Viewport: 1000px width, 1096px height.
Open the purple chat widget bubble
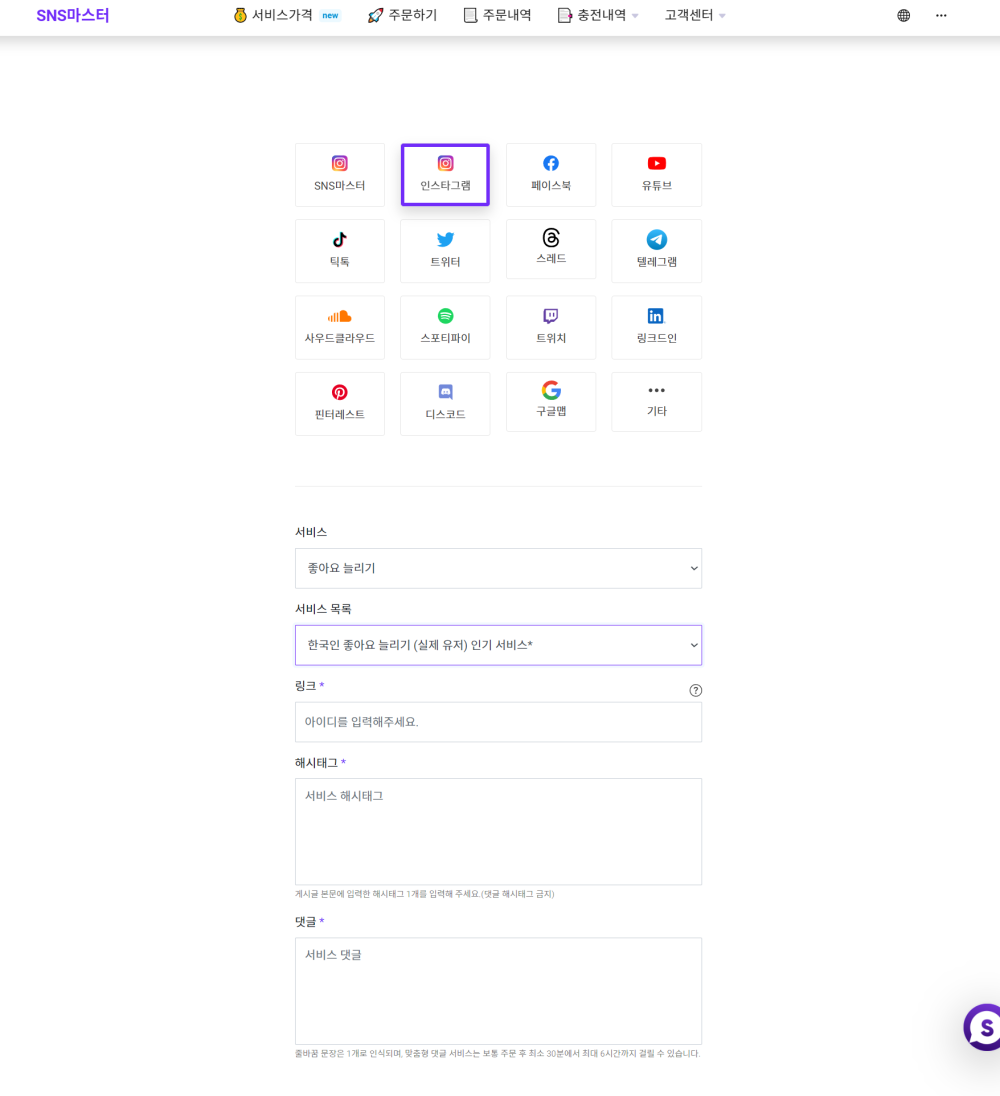pos(983,1027)
